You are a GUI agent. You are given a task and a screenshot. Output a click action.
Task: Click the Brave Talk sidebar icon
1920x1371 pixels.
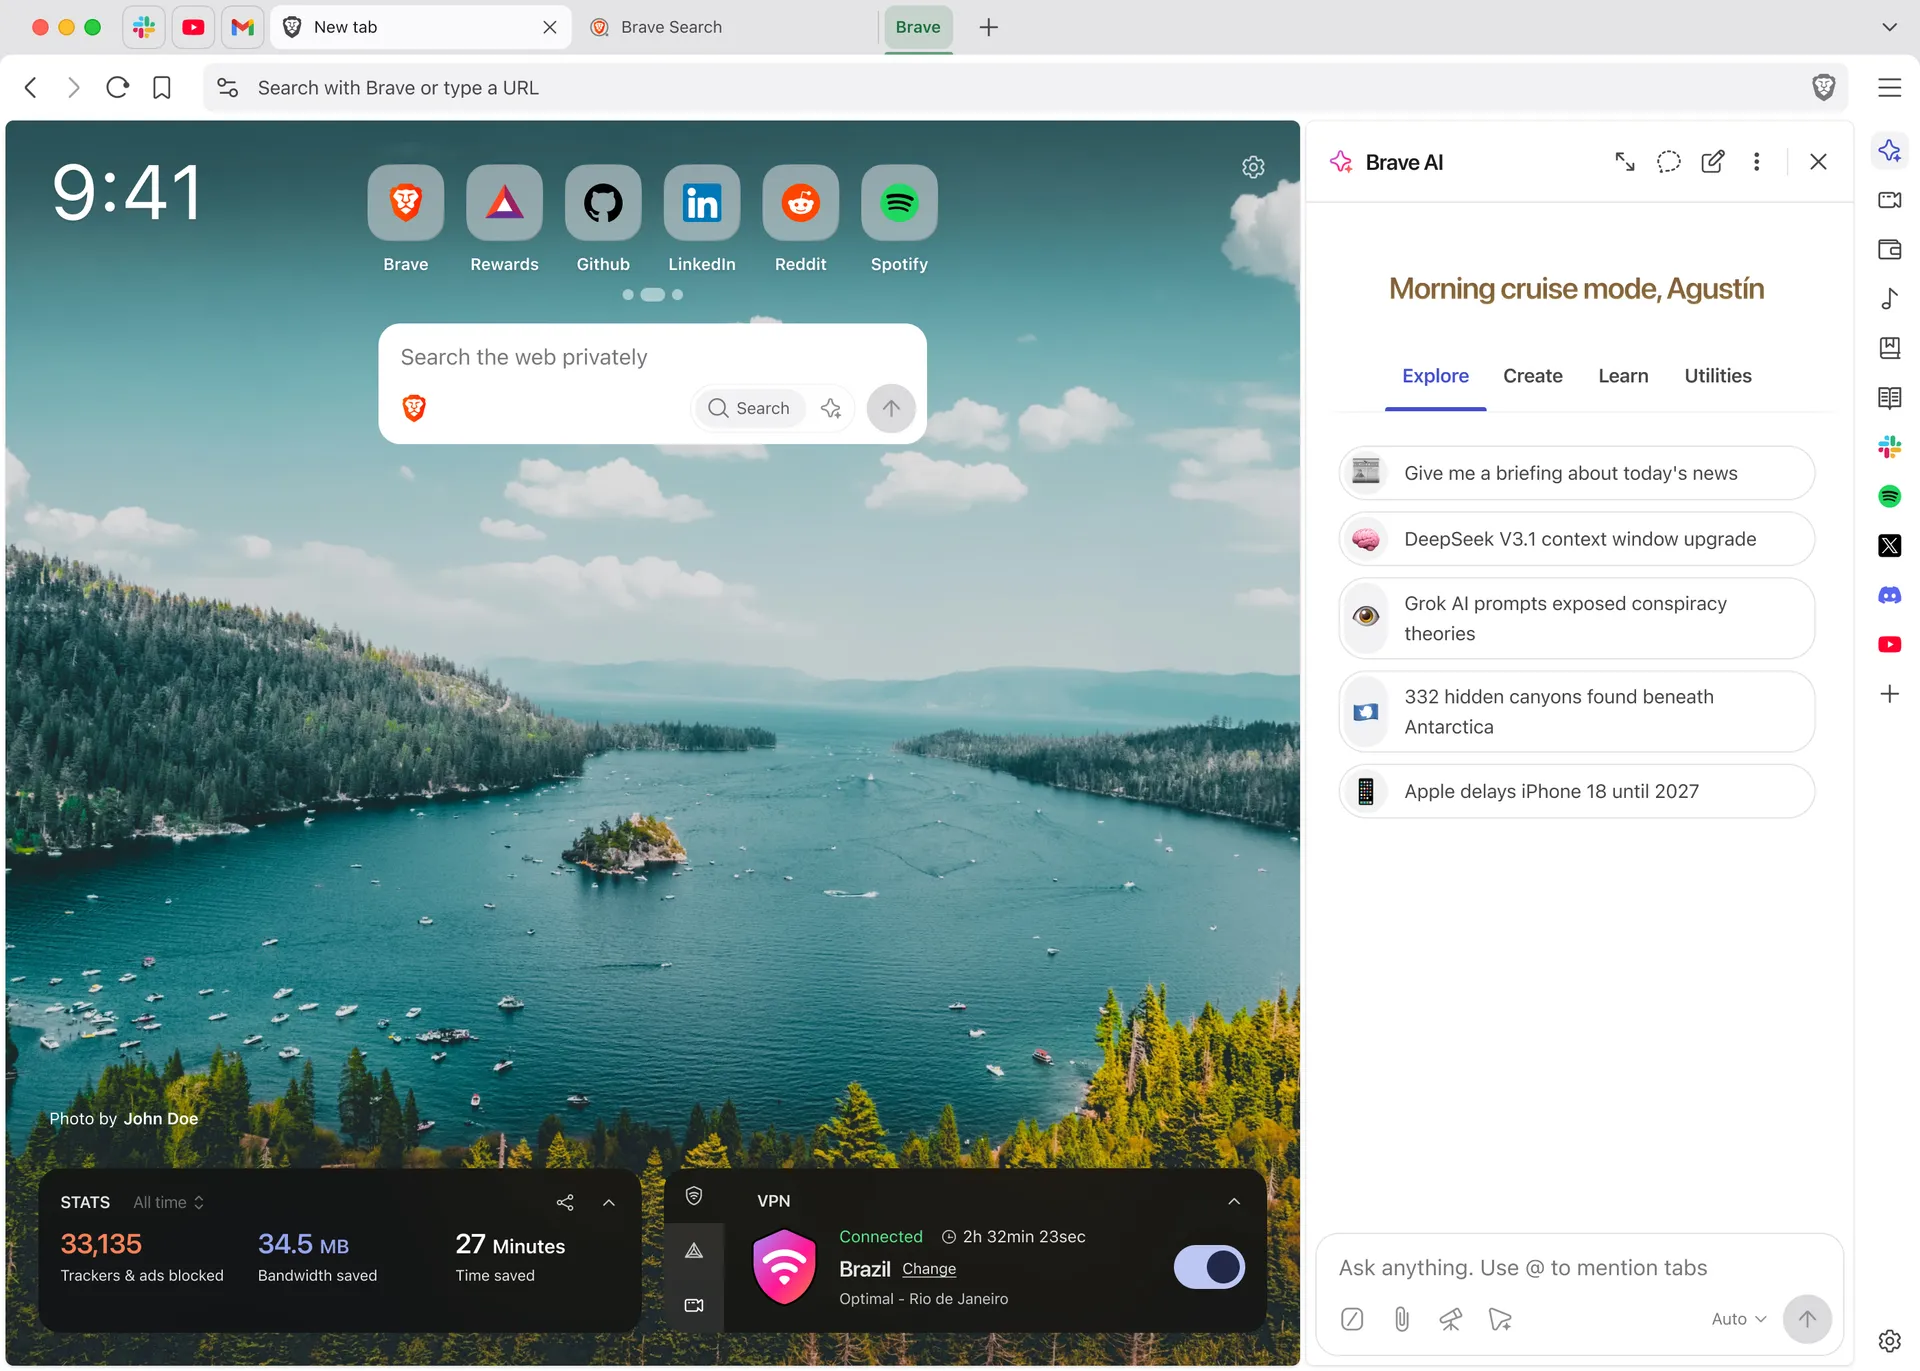click(x=1889, y=200)
